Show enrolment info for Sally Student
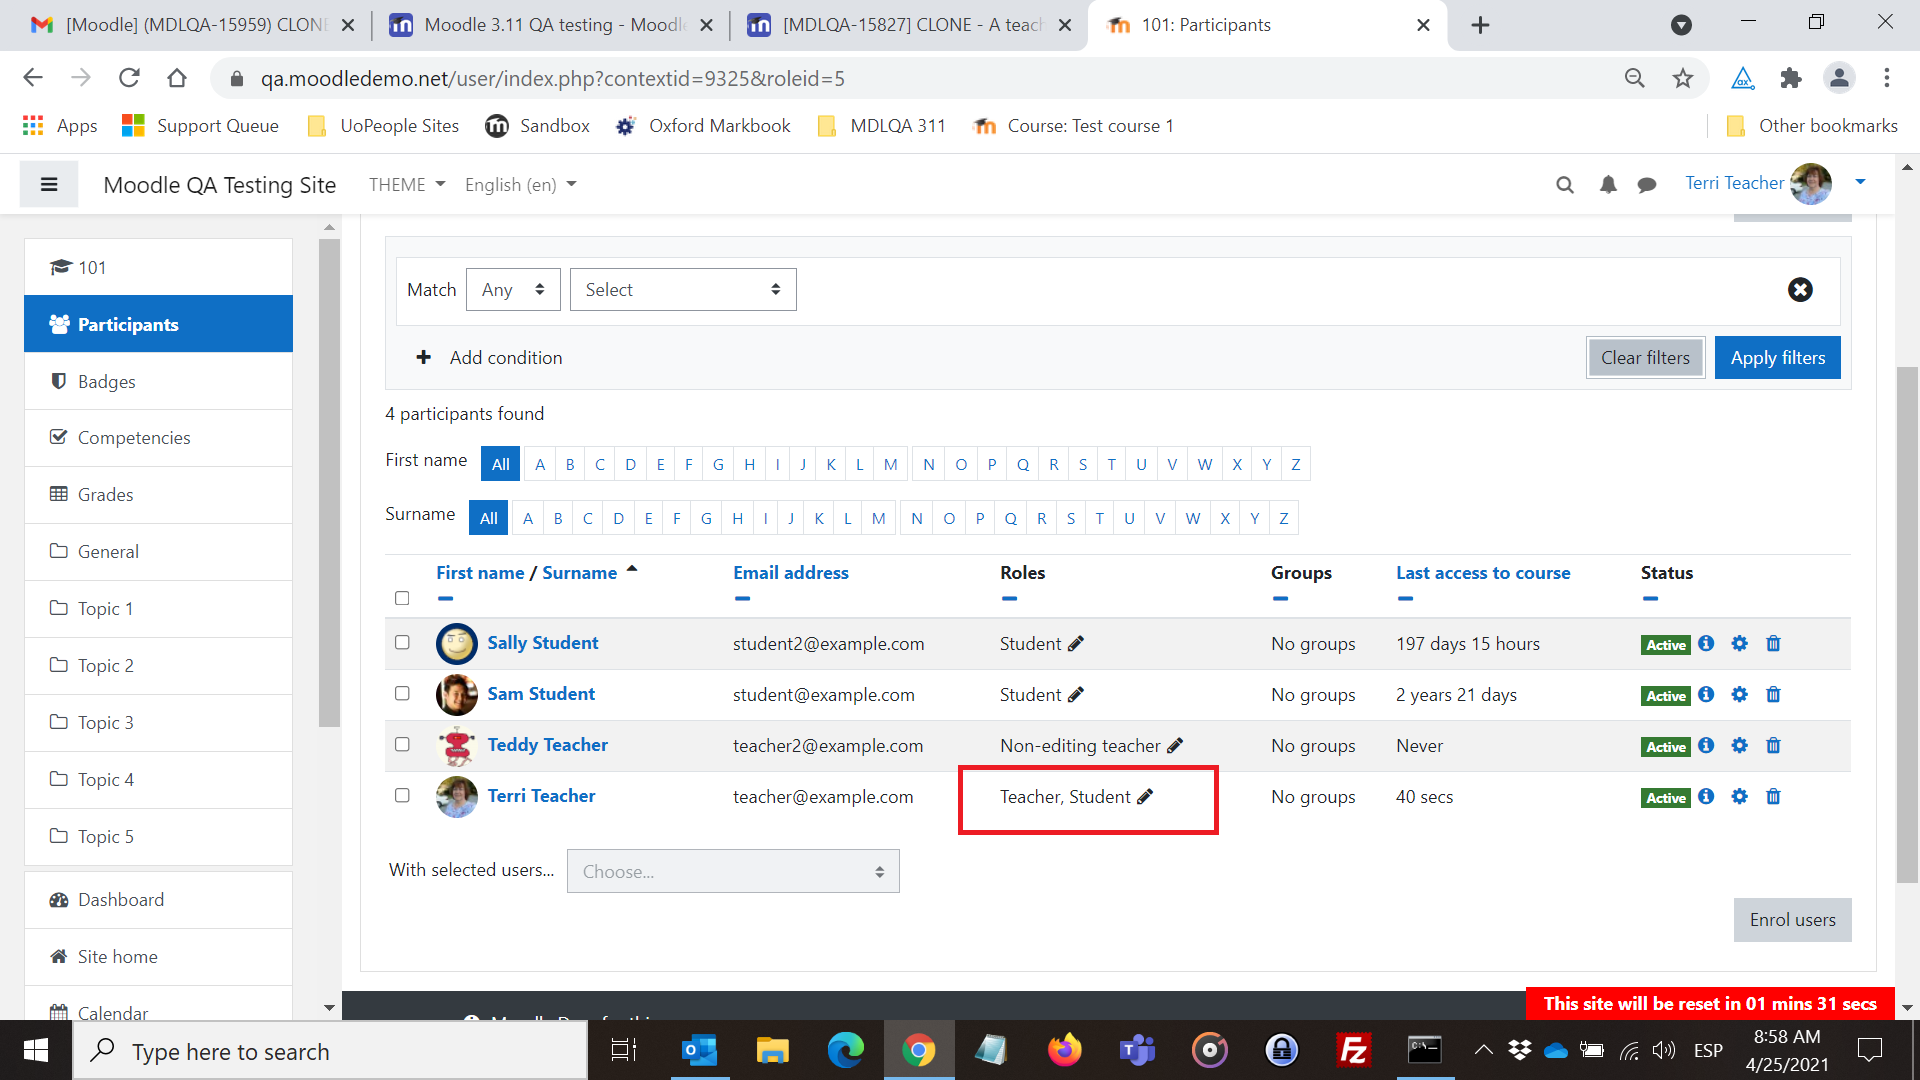This screenshot has width=1920, height=1080. coord(1706,644)
